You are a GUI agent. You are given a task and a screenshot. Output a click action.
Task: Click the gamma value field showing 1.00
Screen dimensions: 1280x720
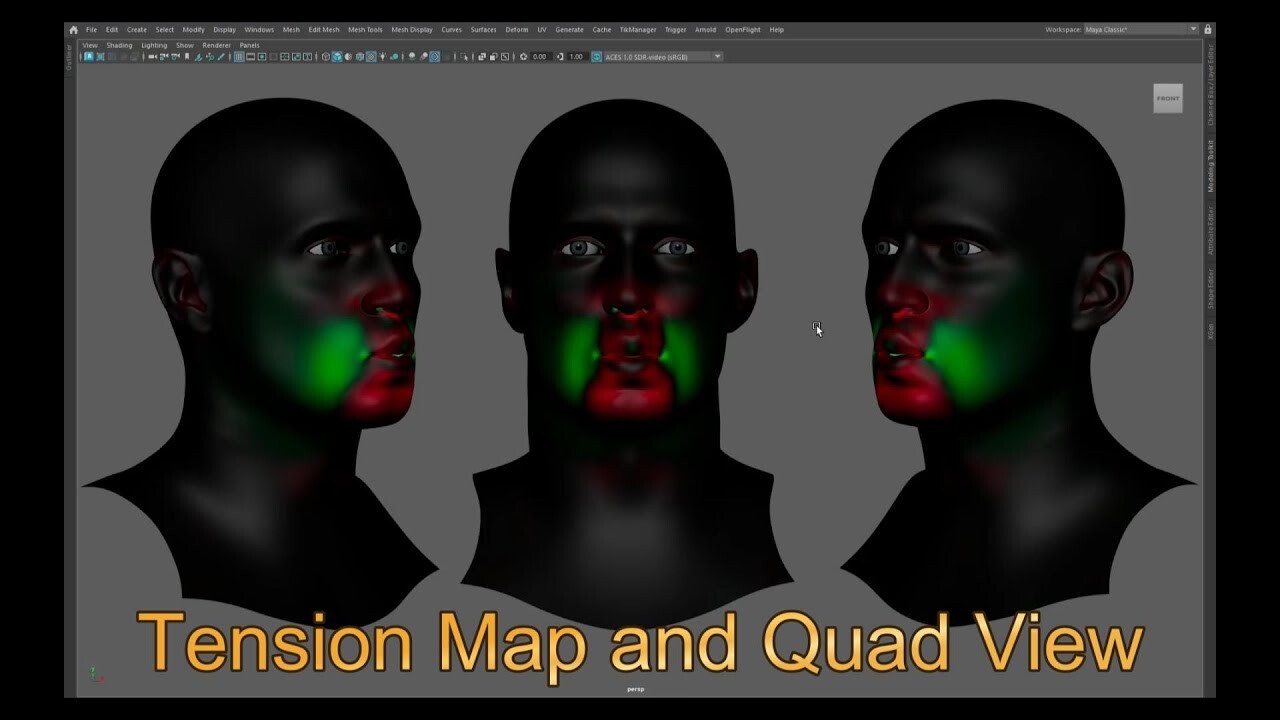click(575, 57)
